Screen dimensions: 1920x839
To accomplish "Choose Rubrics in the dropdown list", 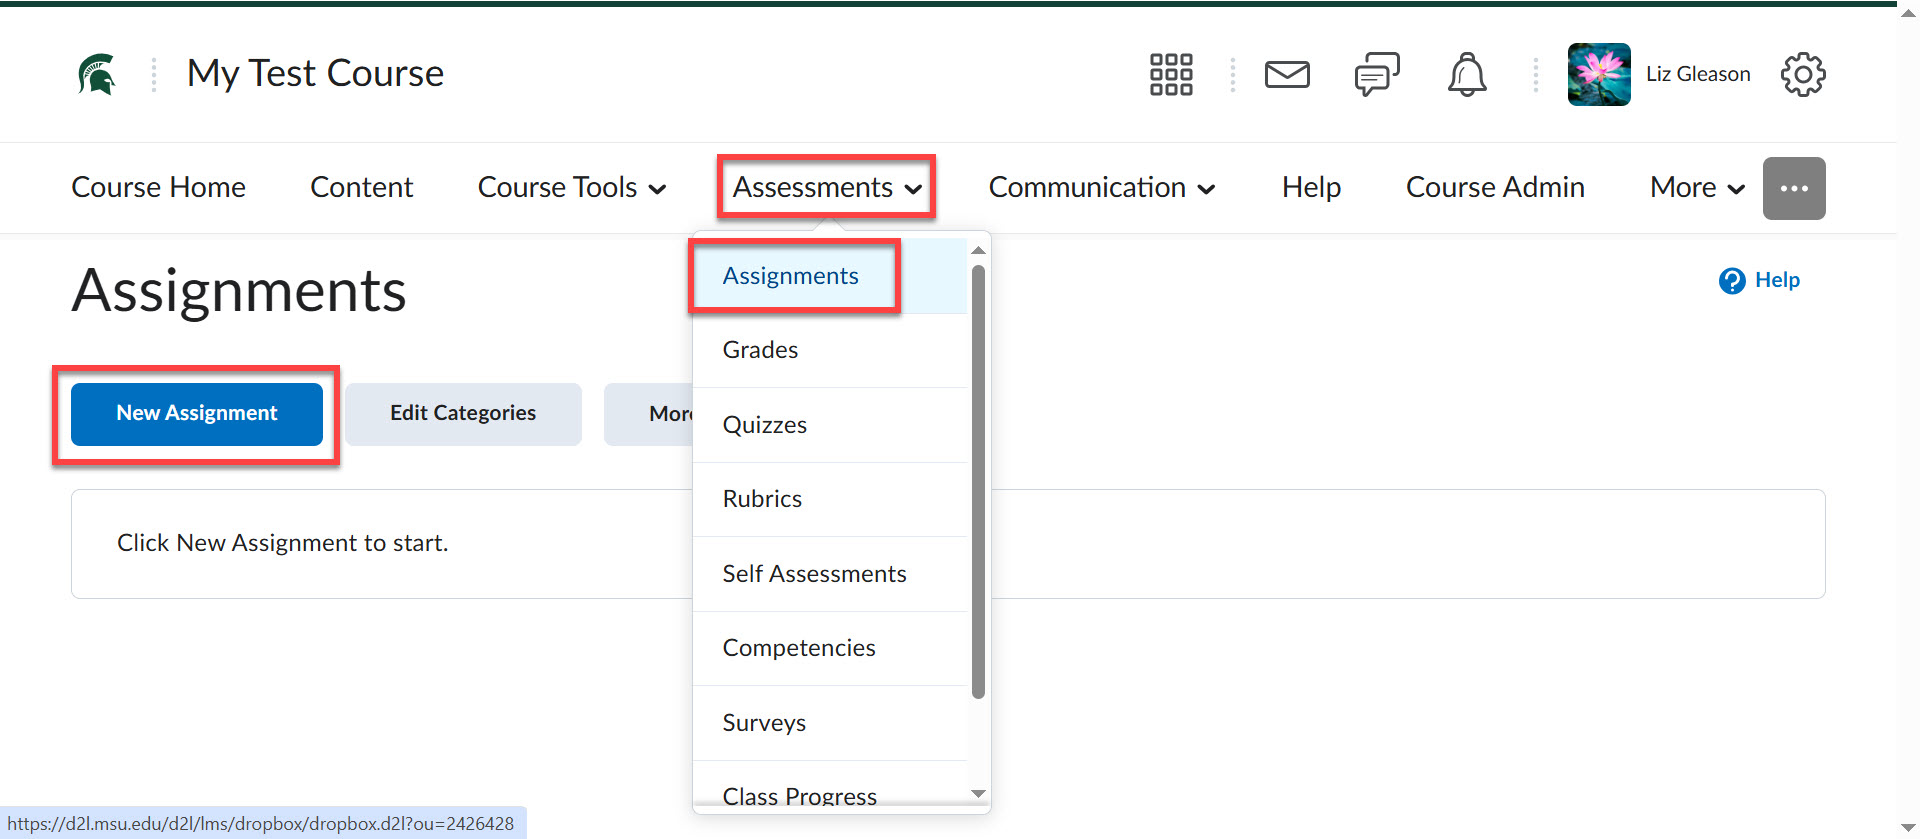I will click(x=762, y=499).
